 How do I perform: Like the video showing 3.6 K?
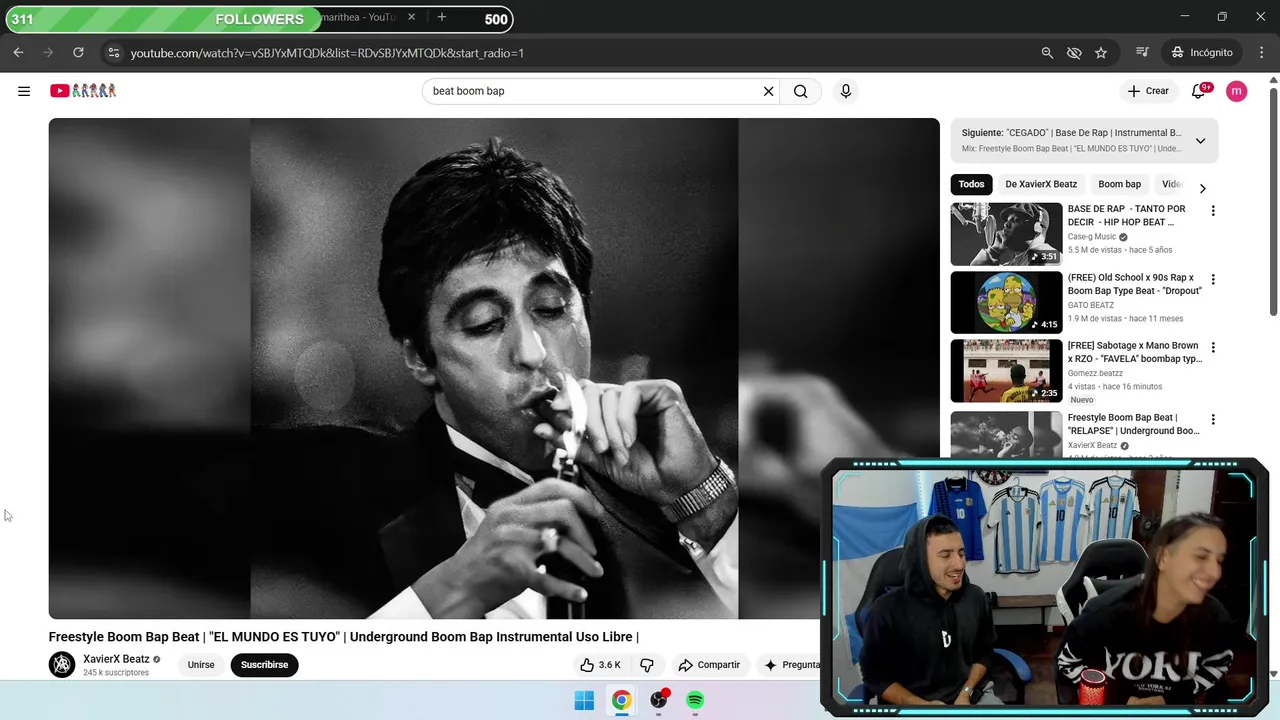click(600, 665)
